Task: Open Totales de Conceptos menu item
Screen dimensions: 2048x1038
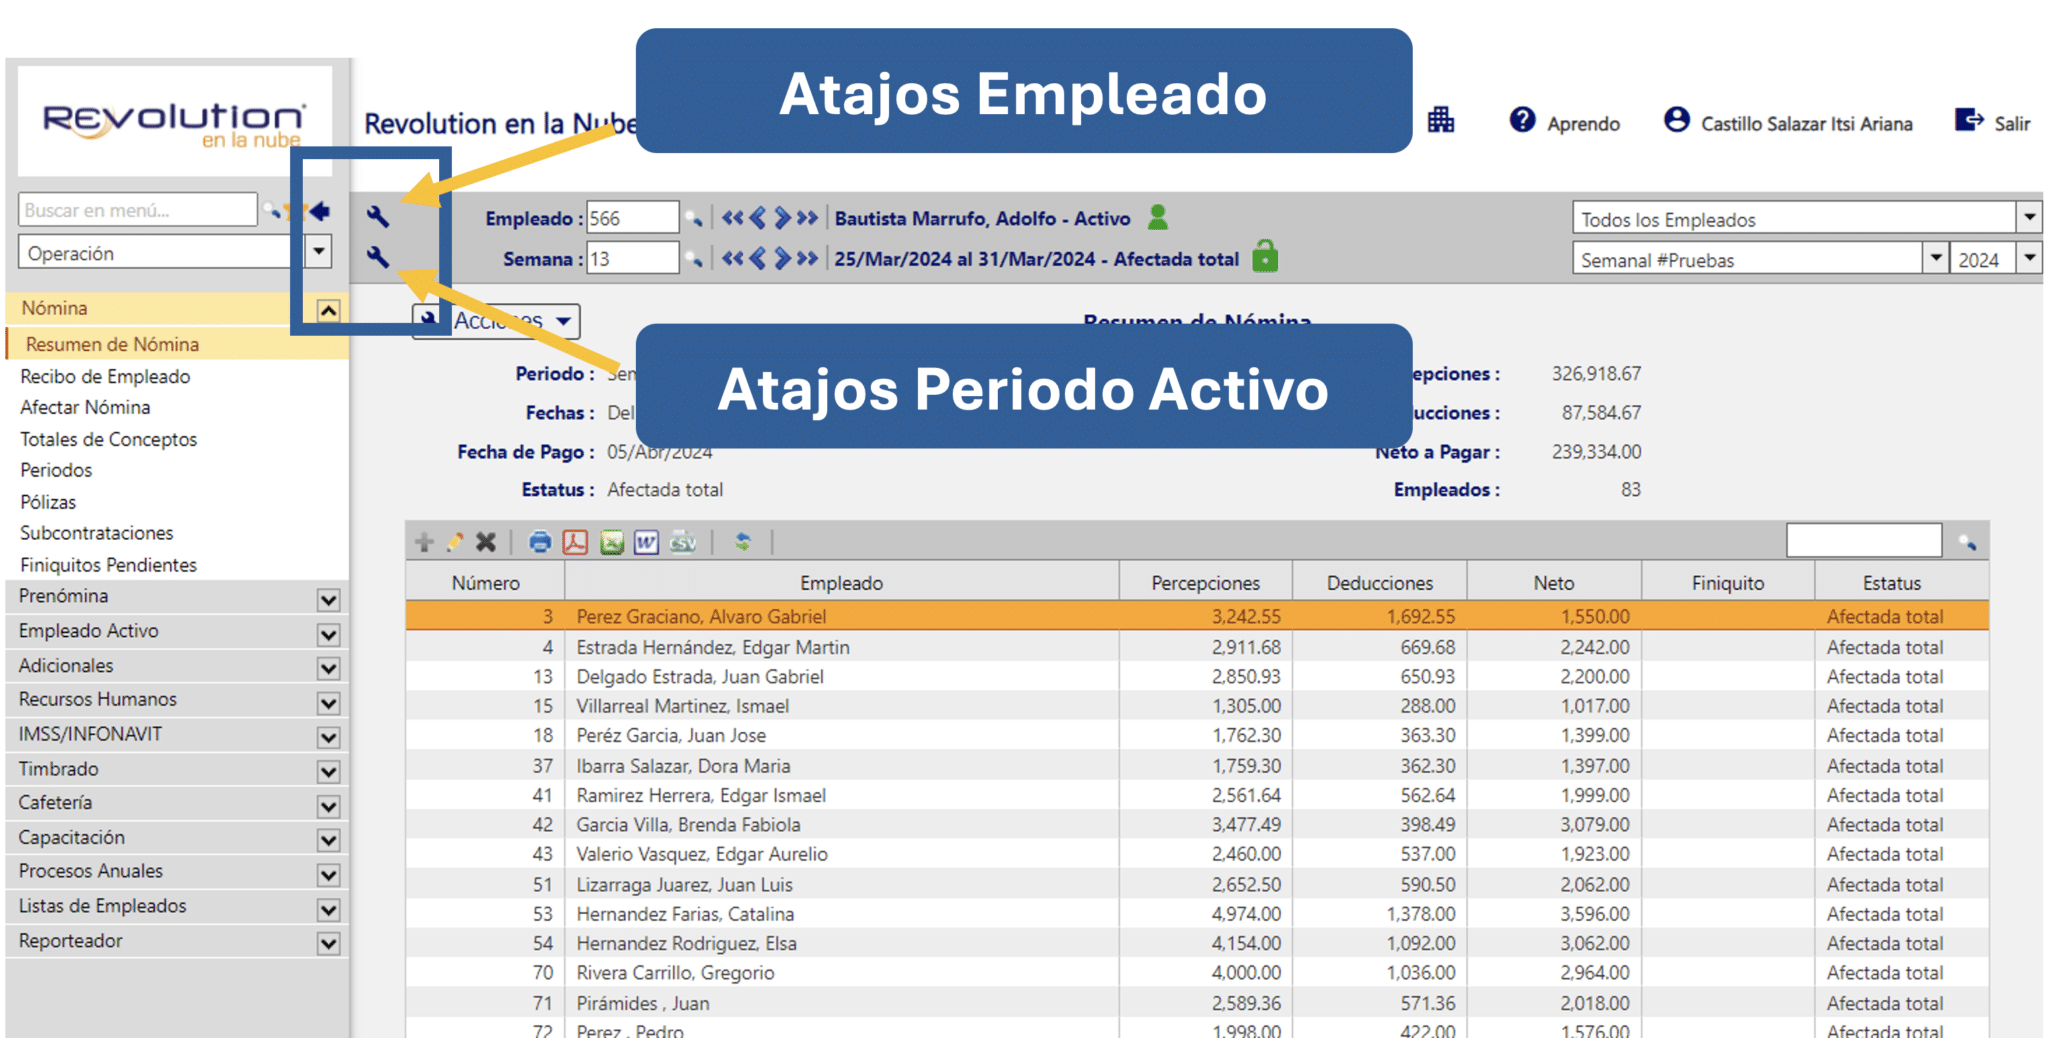Action: click(109, 439)
